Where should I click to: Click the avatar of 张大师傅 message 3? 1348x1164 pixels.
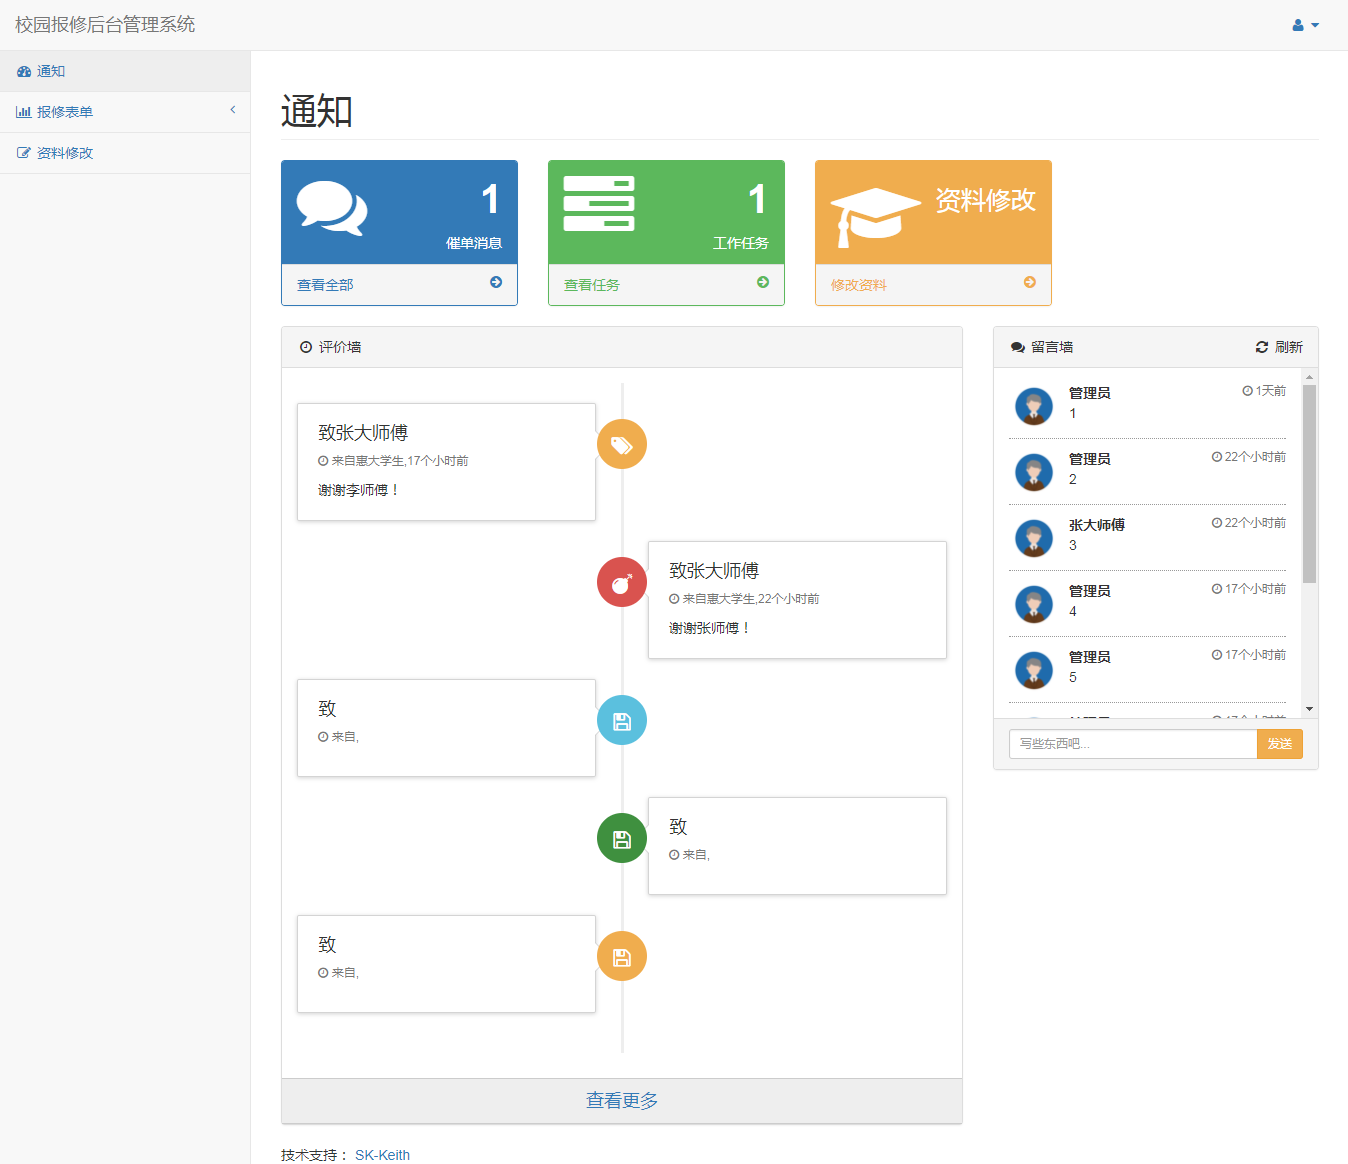coord(1034,538)
